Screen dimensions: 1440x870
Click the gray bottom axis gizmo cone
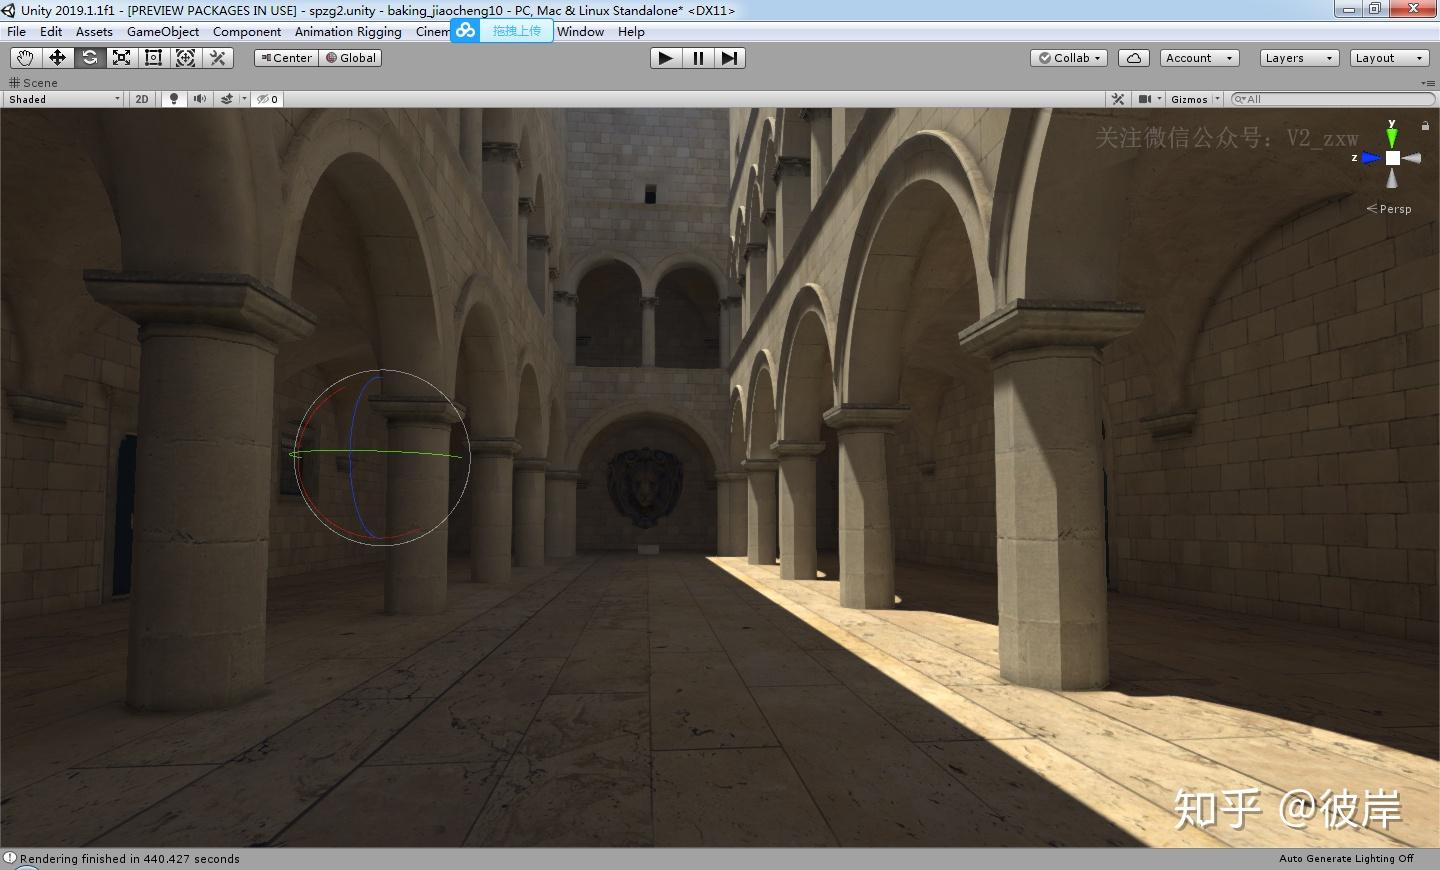tap(1392, 178)
